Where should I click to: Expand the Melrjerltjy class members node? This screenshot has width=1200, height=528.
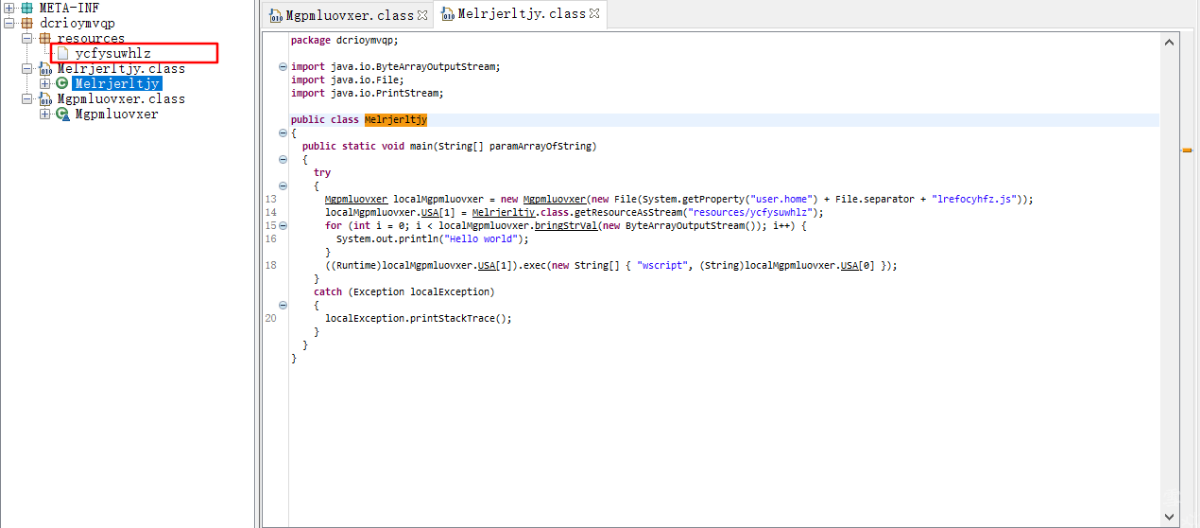pyautogui.click(x=44, y=84)
